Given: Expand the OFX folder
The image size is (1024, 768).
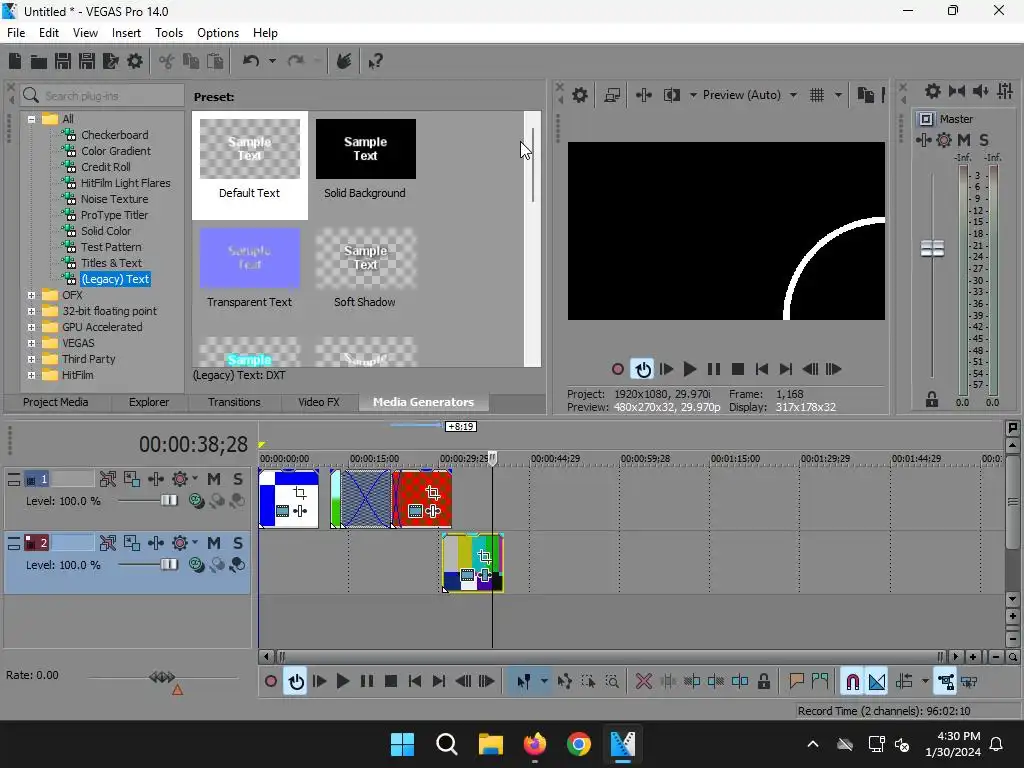Looking at the screenshot, I should coord(31,295).
